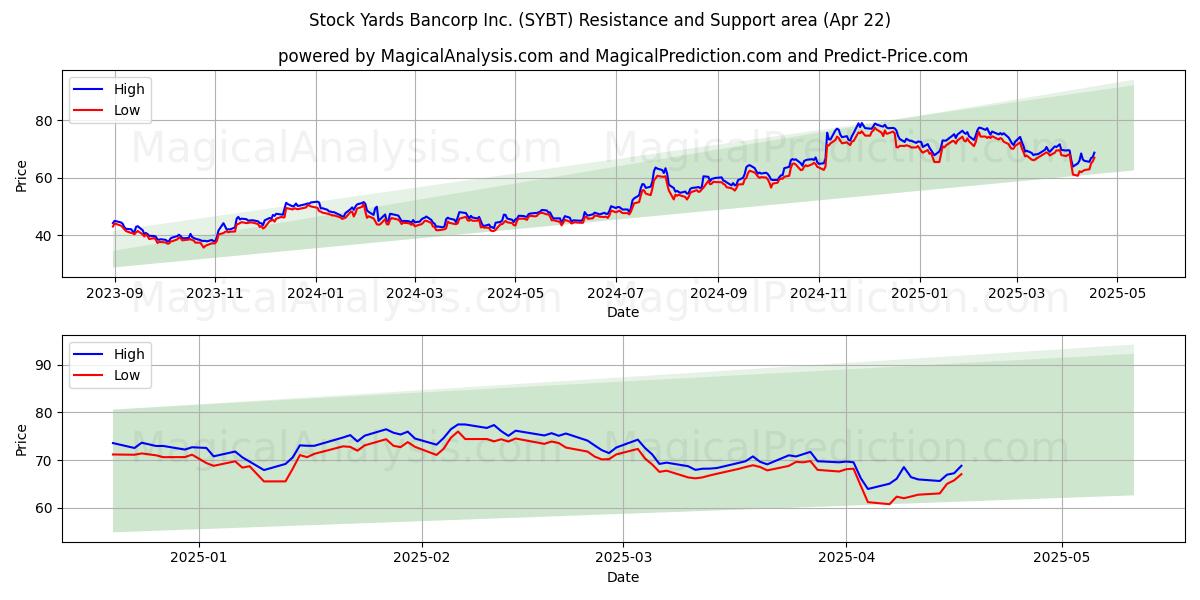The height and width of the screenshot is (600, 1200).
Task: Click the Date axis label under top chart
Action: click(x=623, y=312)
